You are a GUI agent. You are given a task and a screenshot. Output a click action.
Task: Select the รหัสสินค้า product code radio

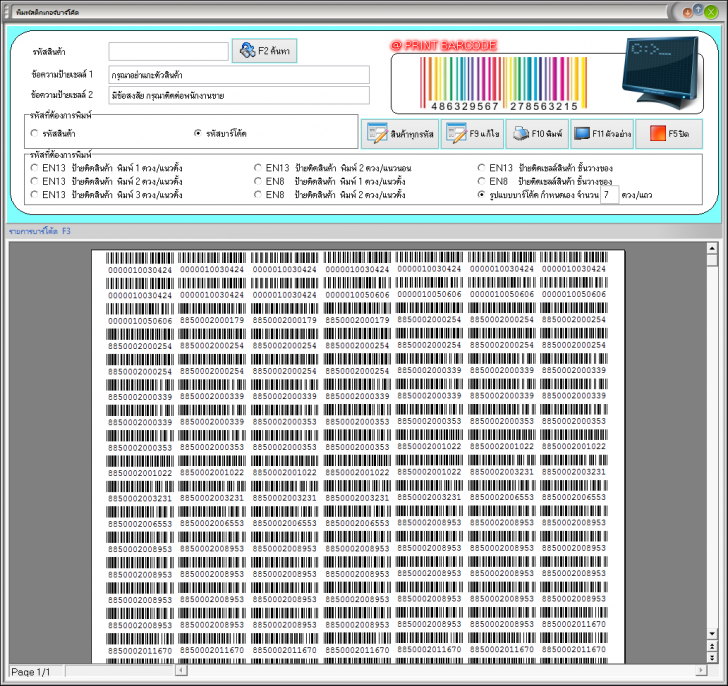[34, 133]
